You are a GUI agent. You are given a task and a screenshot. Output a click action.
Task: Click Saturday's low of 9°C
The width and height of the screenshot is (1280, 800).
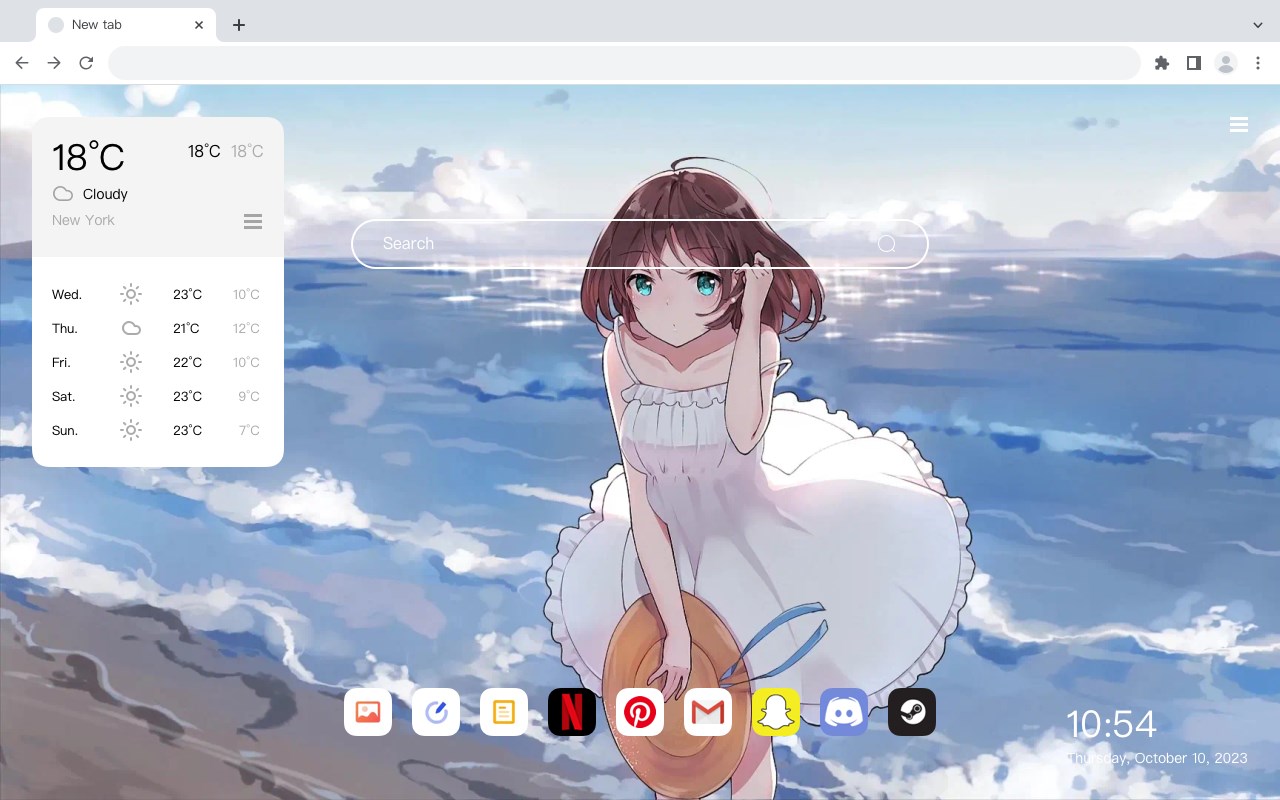[249, 396]
